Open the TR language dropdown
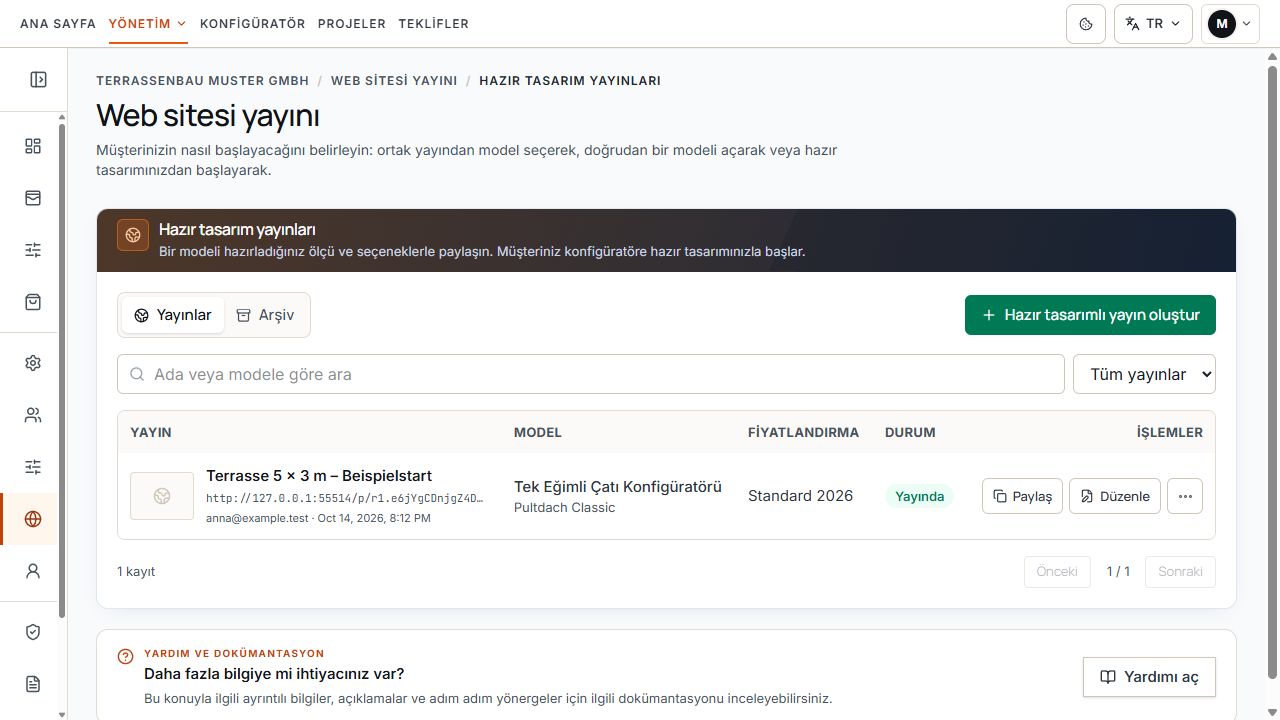 tap(1153, 23)
